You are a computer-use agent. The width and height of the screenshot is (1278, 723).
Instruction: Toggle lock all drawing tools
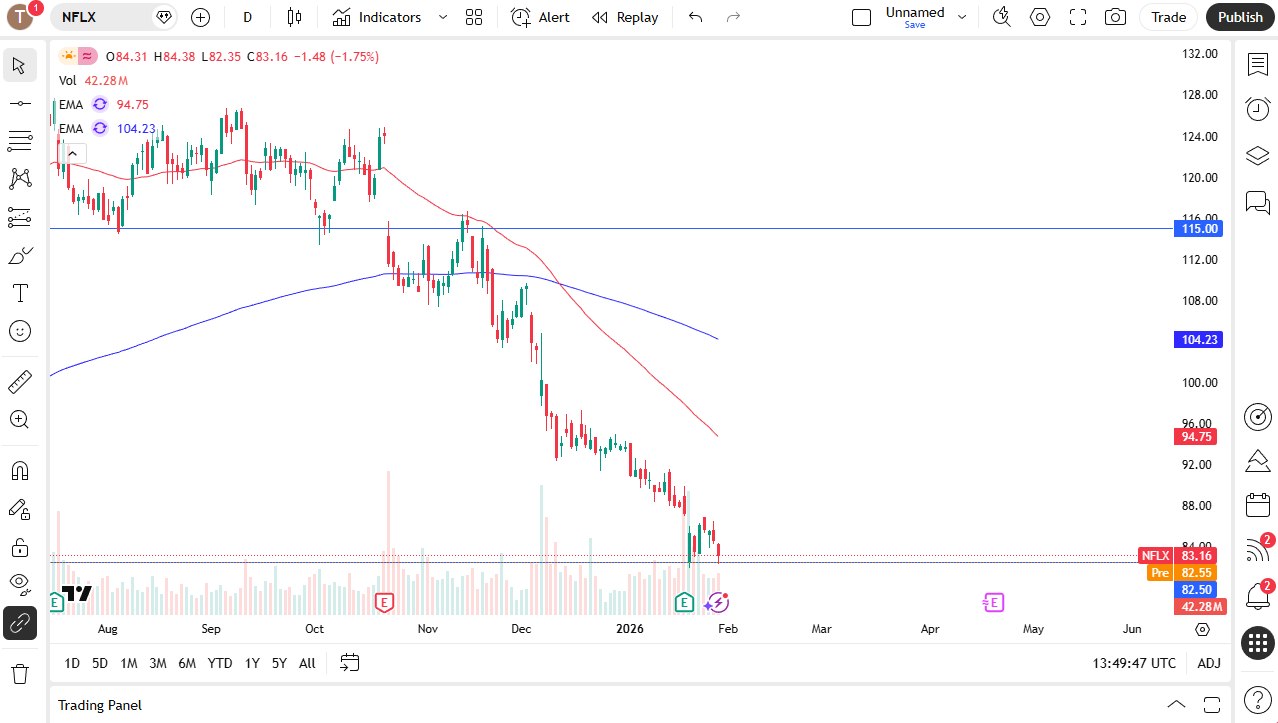[x=19, y=547]
